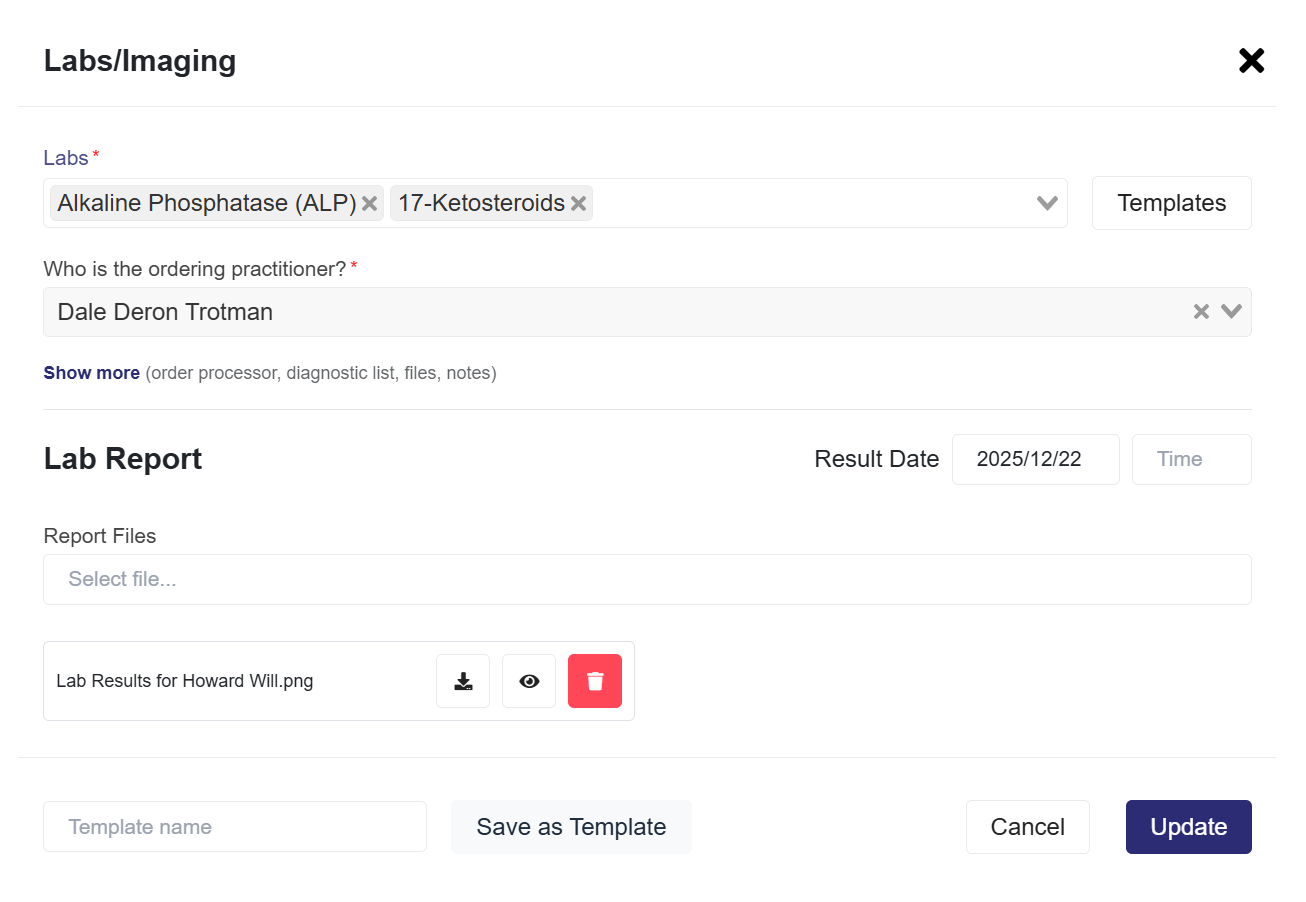Download Lab Results for Howard Will.png
This screenshot has width=1306, height=902.
click(463, 681)
